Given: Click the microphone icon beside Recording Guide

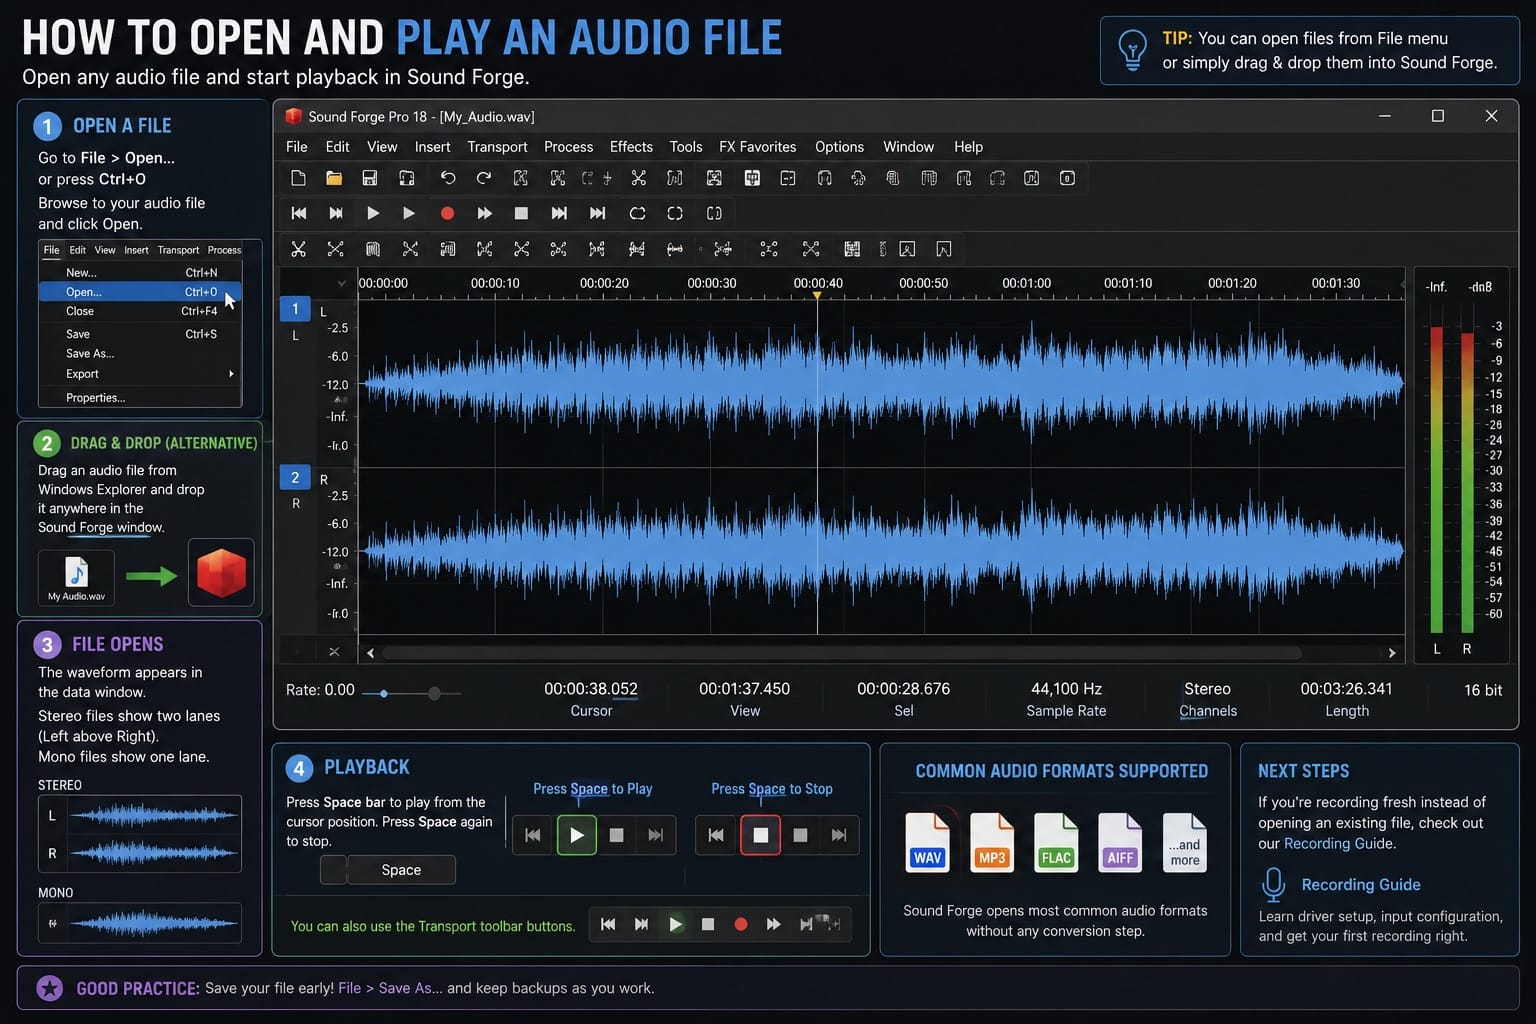Looking at the screenshot, I should tap(1273, 885).
